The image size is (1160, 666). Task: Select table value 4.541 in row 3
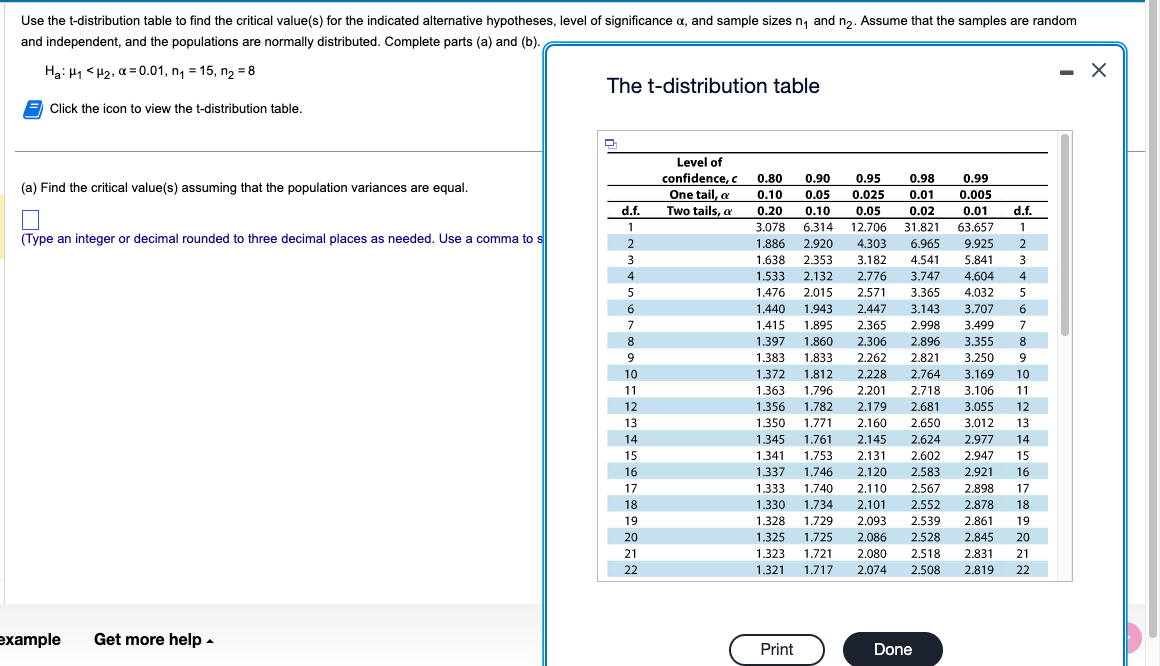click(x=925, y=260)
